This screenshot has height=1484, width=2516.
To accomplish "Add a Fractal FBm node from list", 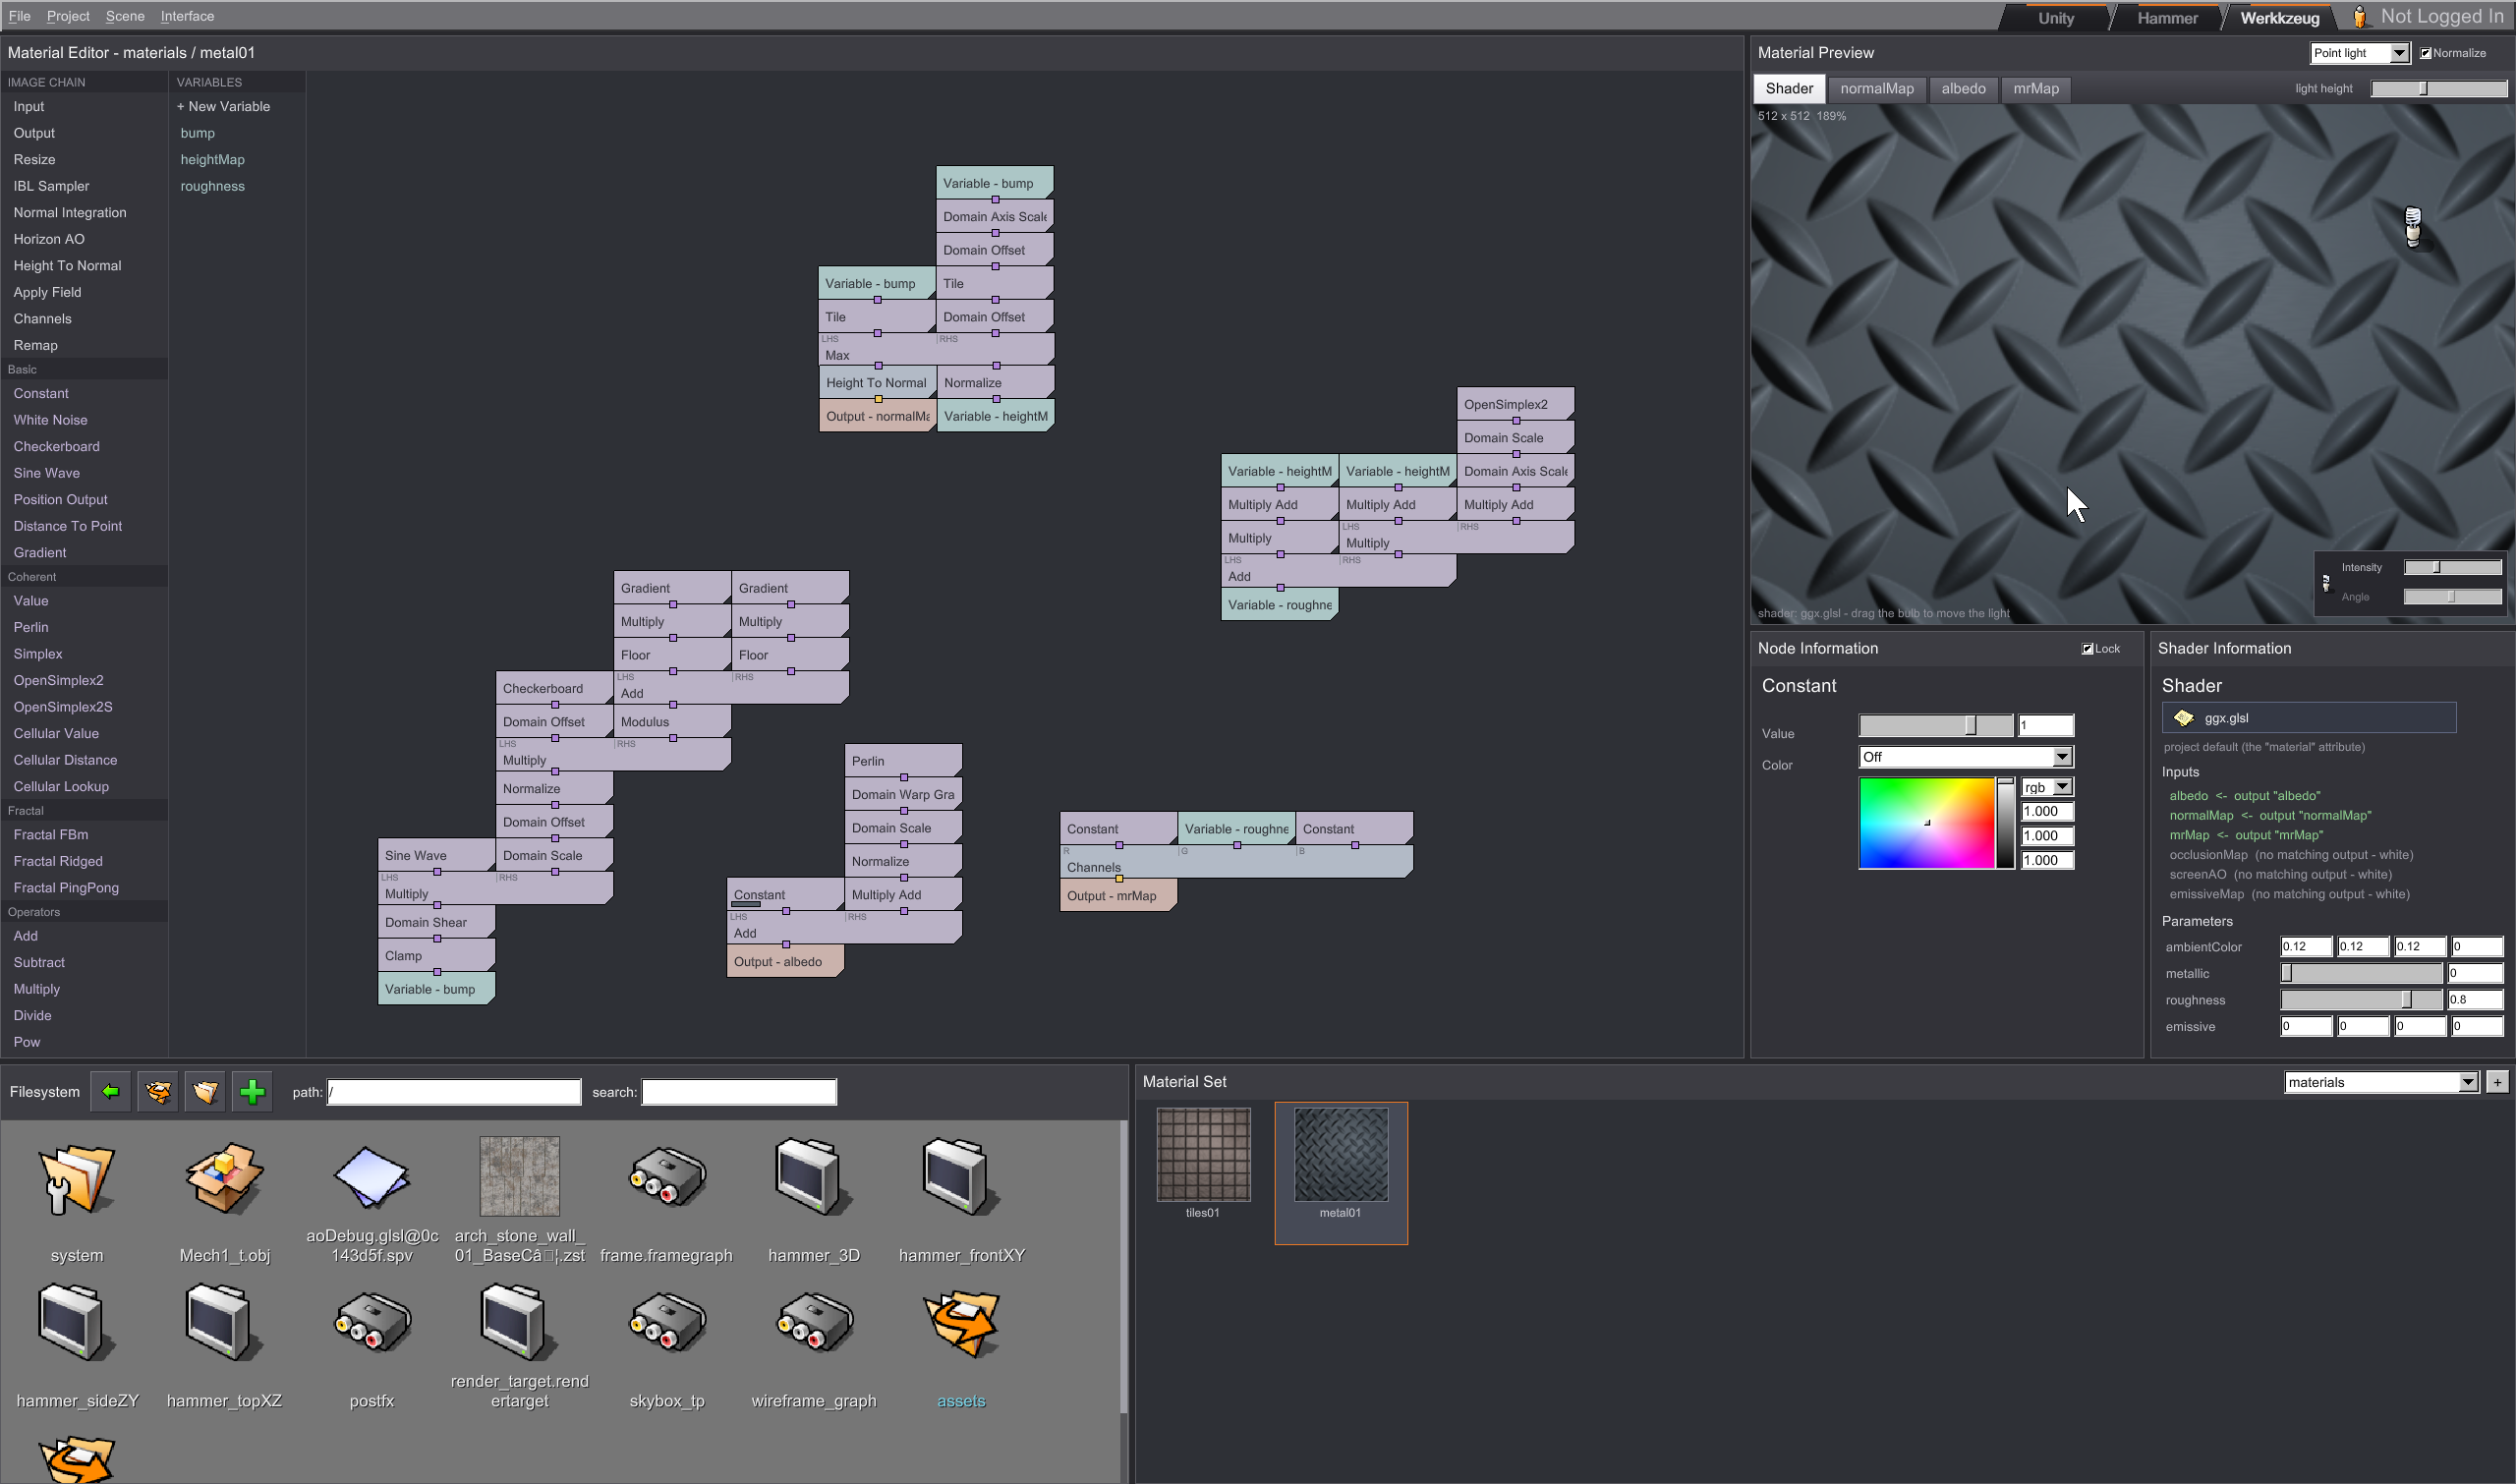I will point(50,835).
